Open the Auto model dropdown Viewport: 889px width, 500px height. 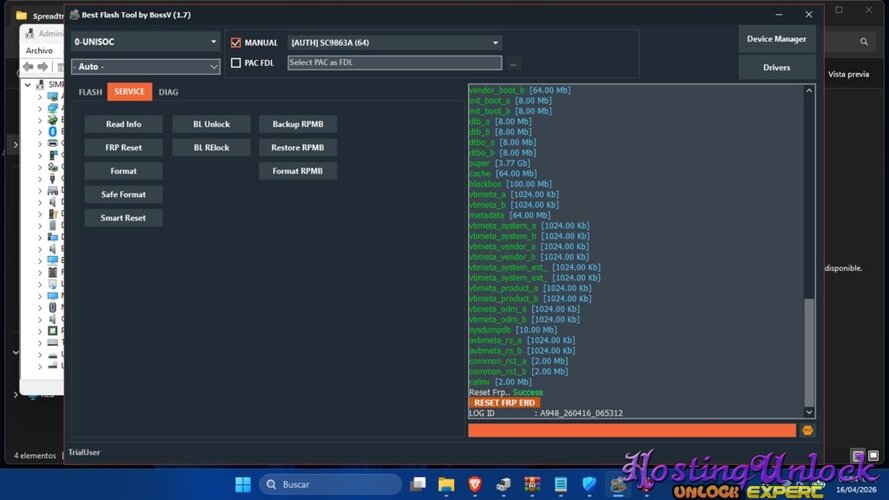[x=146, y=67]
